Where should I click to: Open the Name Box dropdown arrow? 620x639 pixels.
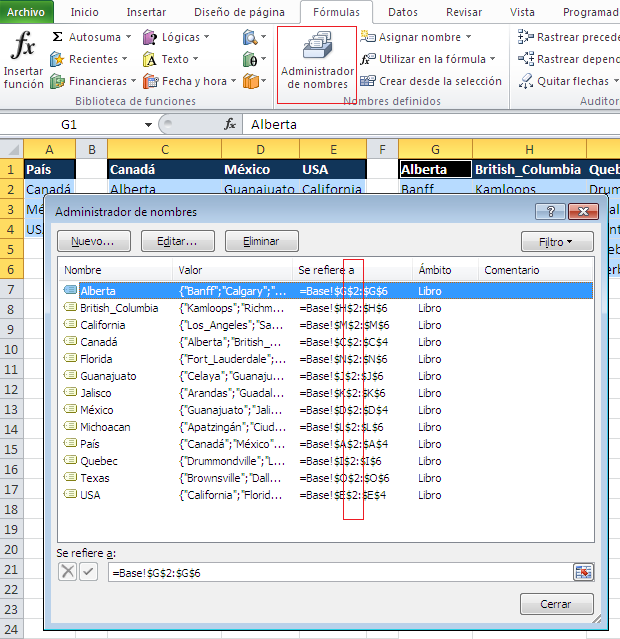pos(149,125)
